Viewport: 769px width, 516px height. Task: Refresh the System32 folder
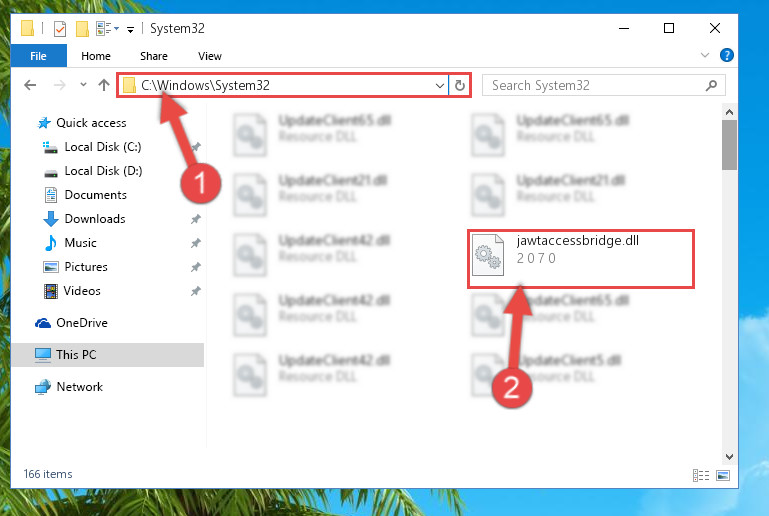click(460, 85)
